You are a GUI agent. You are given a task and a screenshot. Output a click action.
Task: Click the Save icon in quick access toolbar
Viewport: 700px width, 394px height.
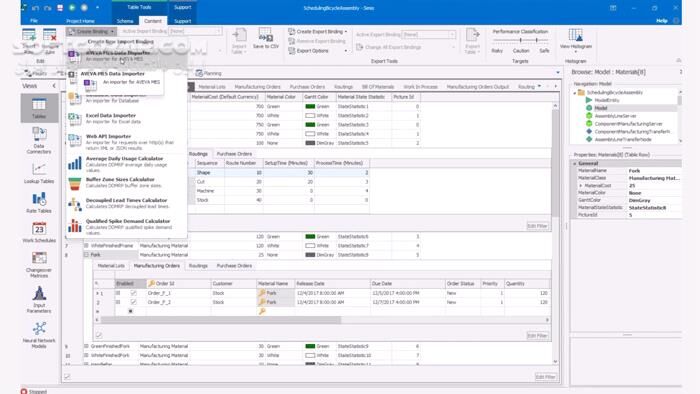click(x=60, y=8)
